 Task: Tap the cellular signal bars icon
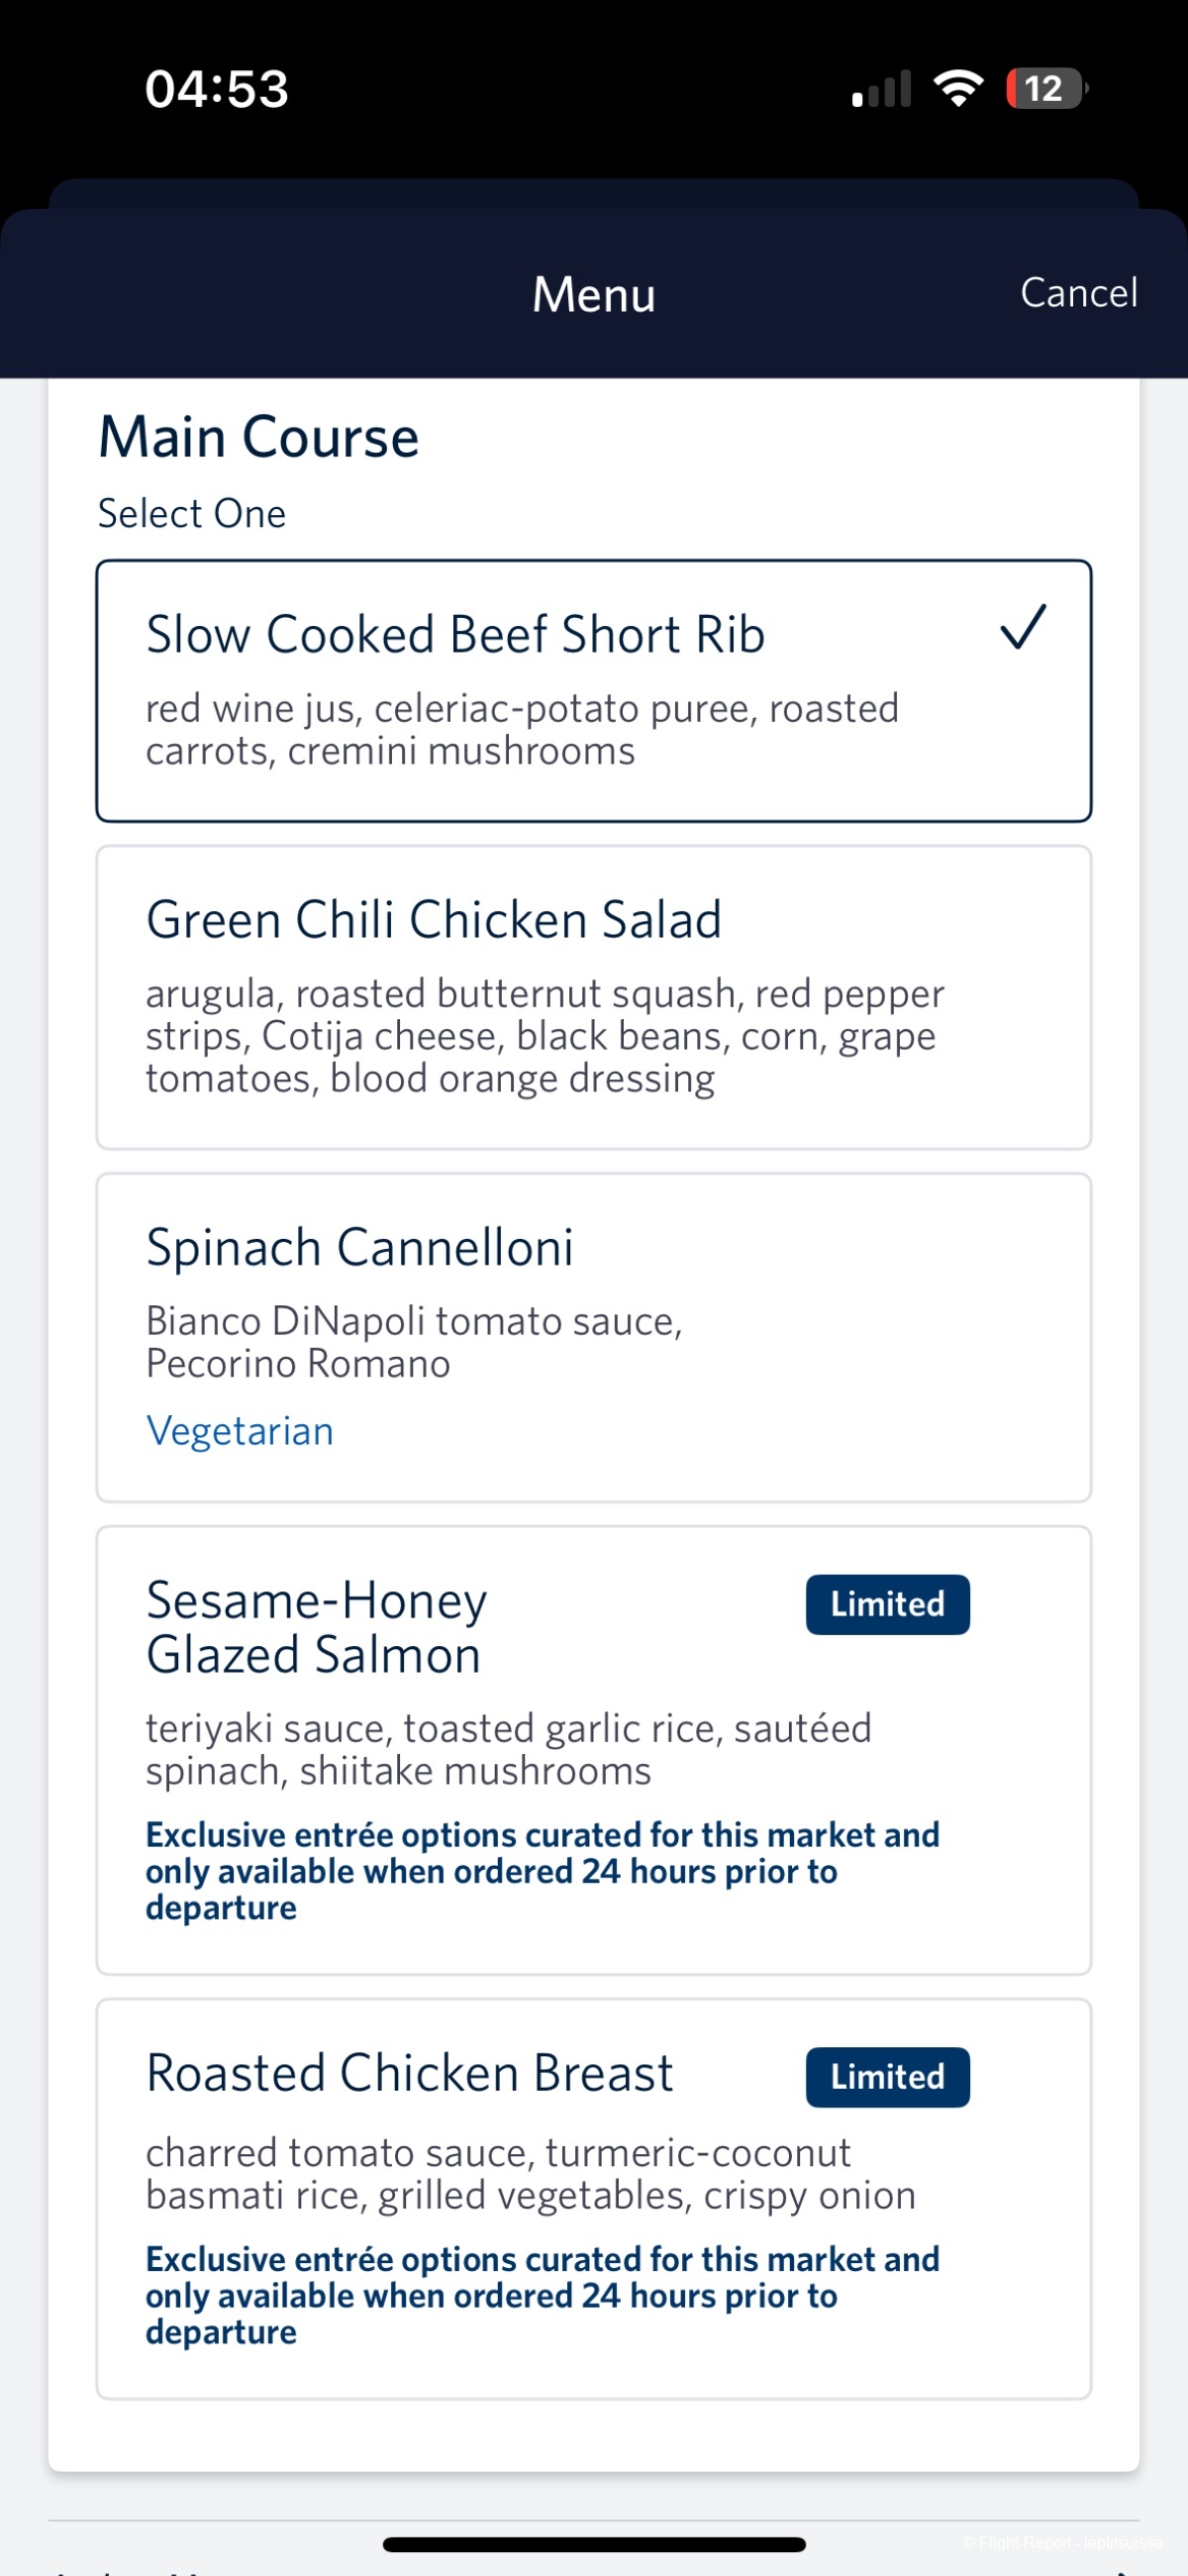881,89
